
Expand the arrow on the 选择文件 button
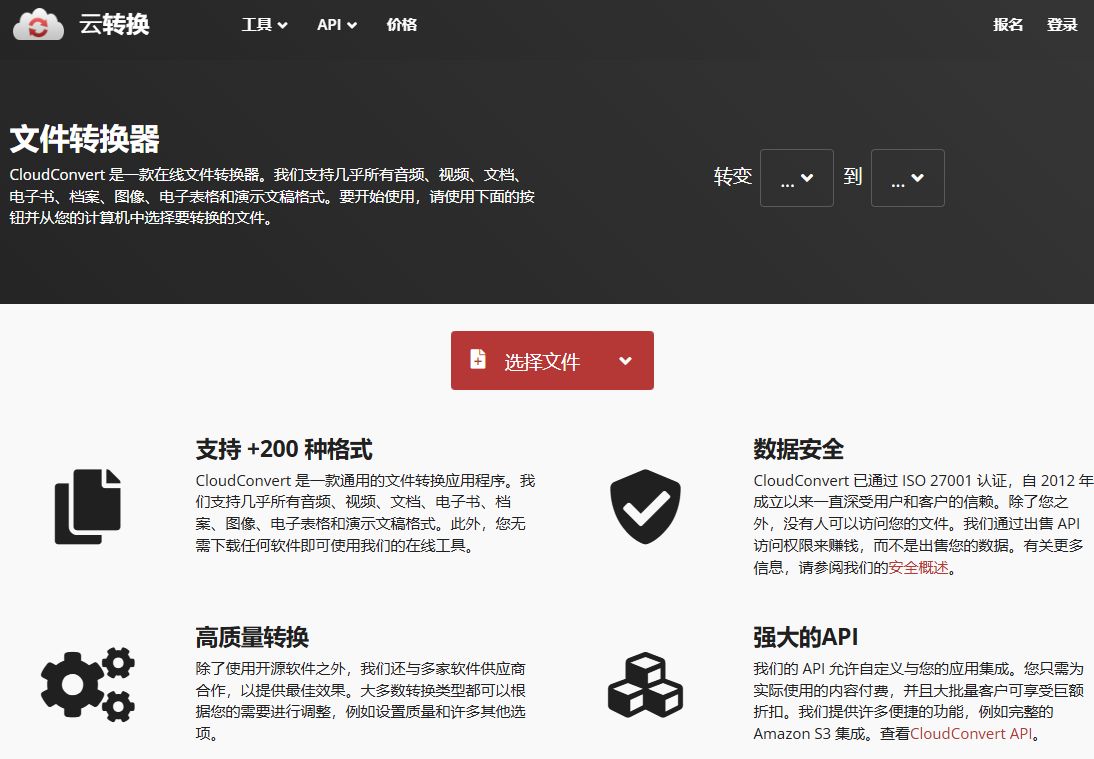pyautogui.click(x=625, y=361)
